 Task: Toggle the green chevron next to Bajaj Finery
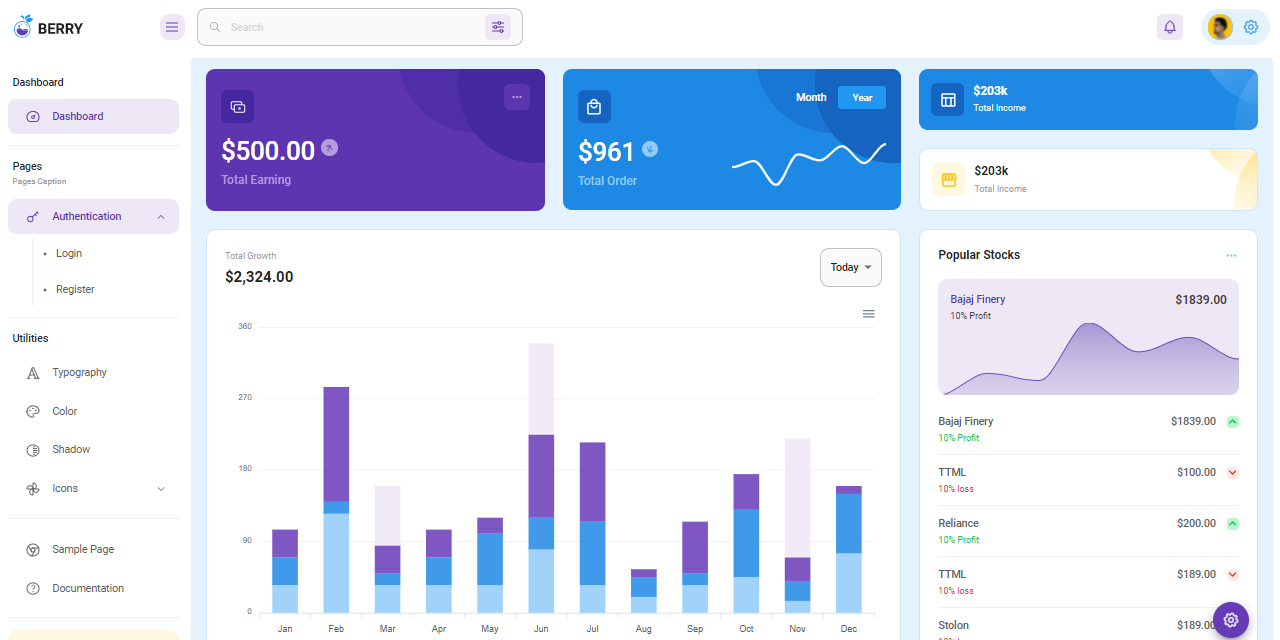pos(1232,421)
